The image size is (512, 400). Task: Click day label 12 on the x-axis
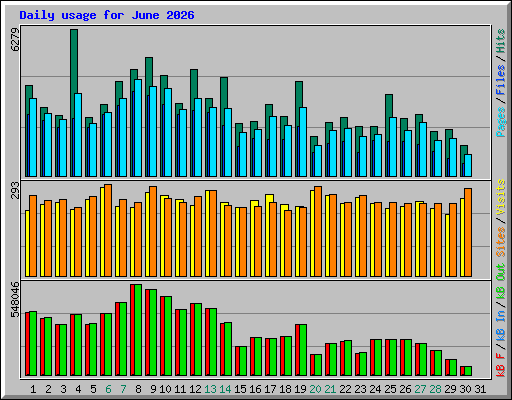point(195,389)
